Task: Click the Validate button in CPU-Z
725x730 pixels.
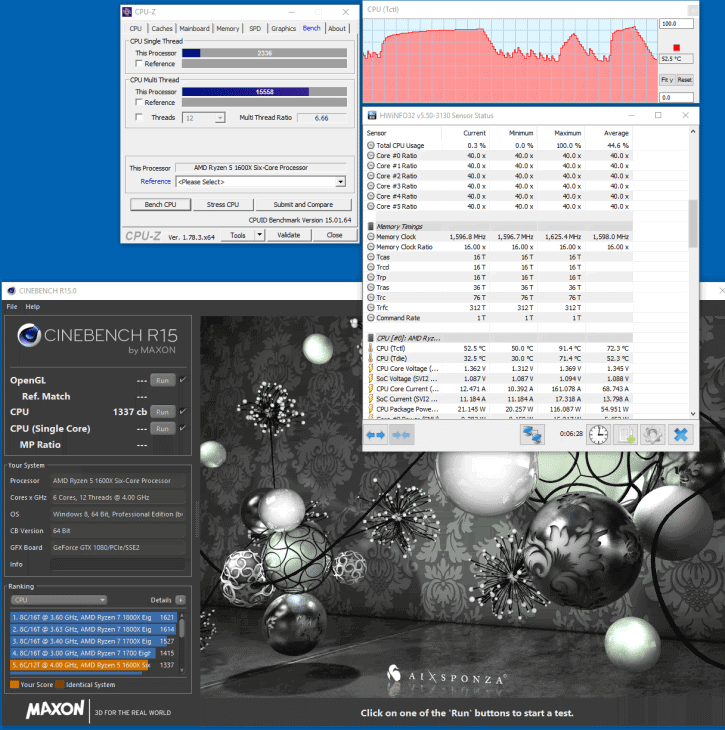Action: coord(288,235)
